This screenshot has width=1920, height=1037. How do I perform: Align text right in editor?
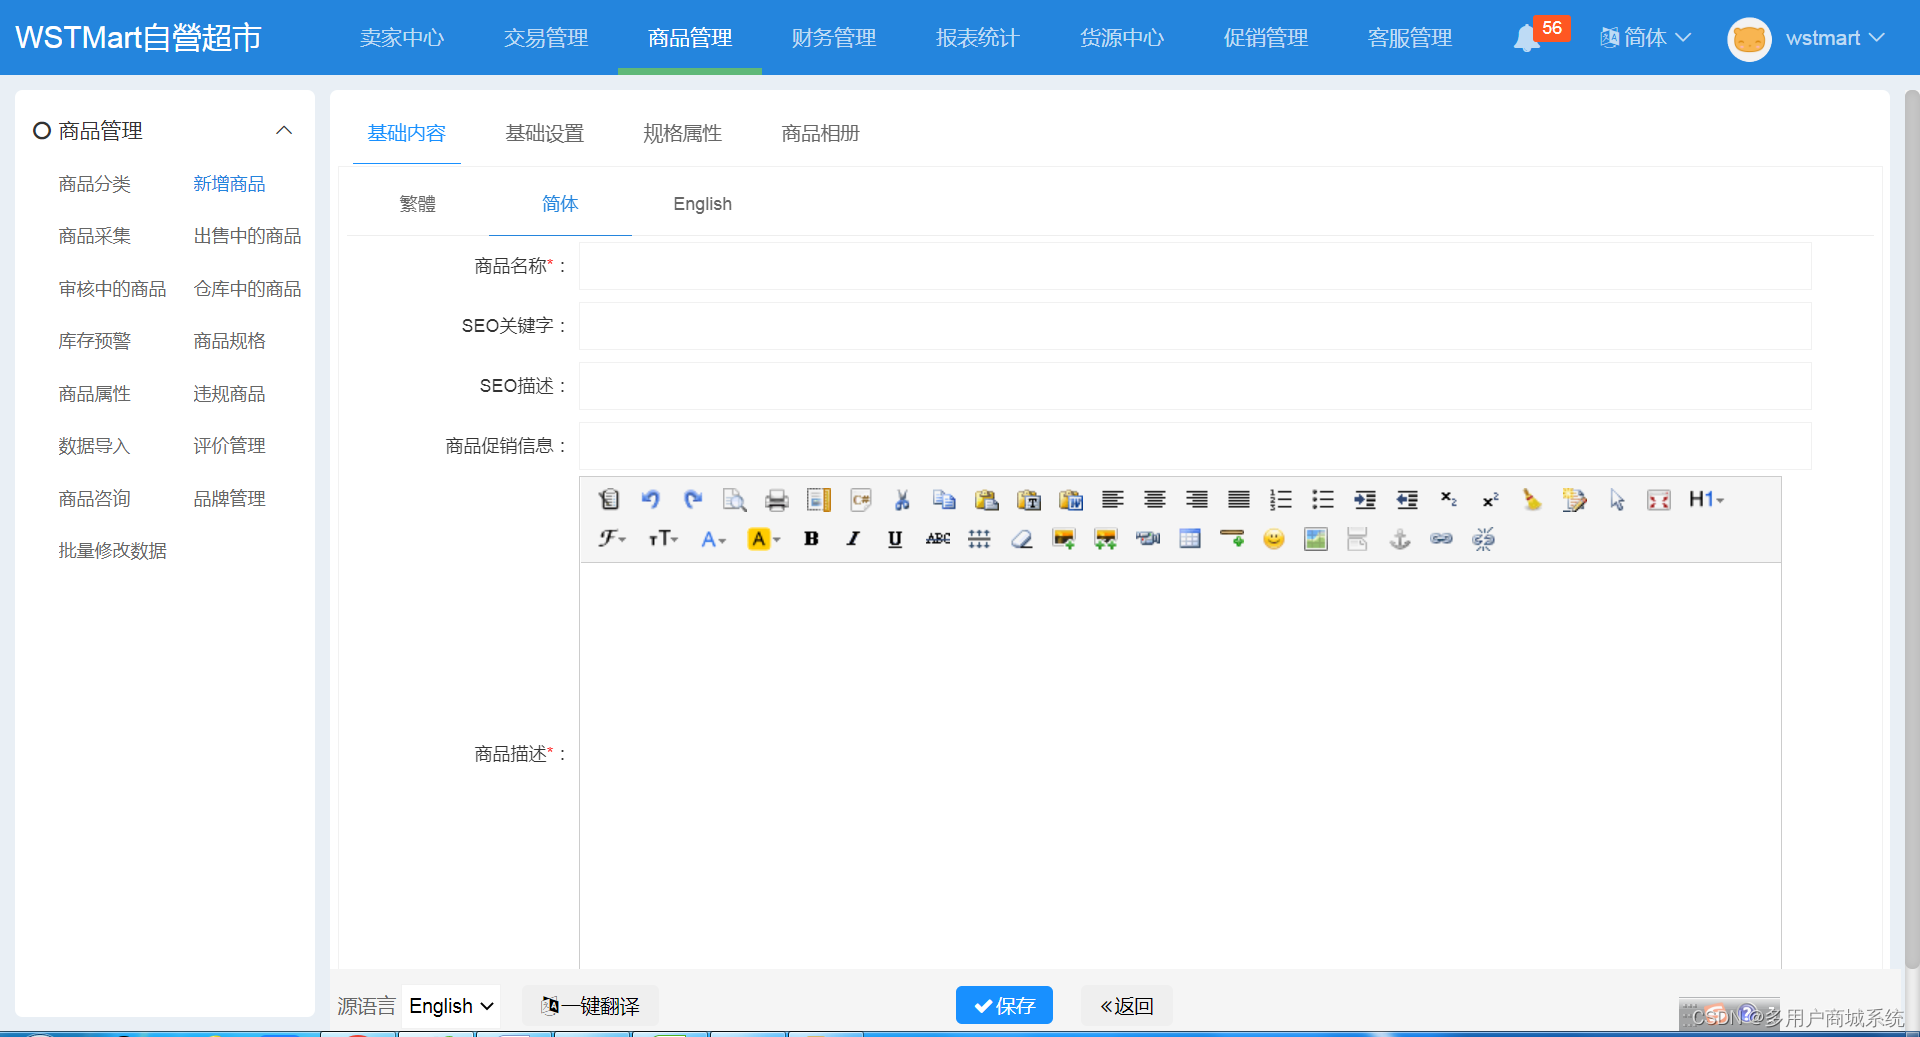click(x=1196, y=499)
